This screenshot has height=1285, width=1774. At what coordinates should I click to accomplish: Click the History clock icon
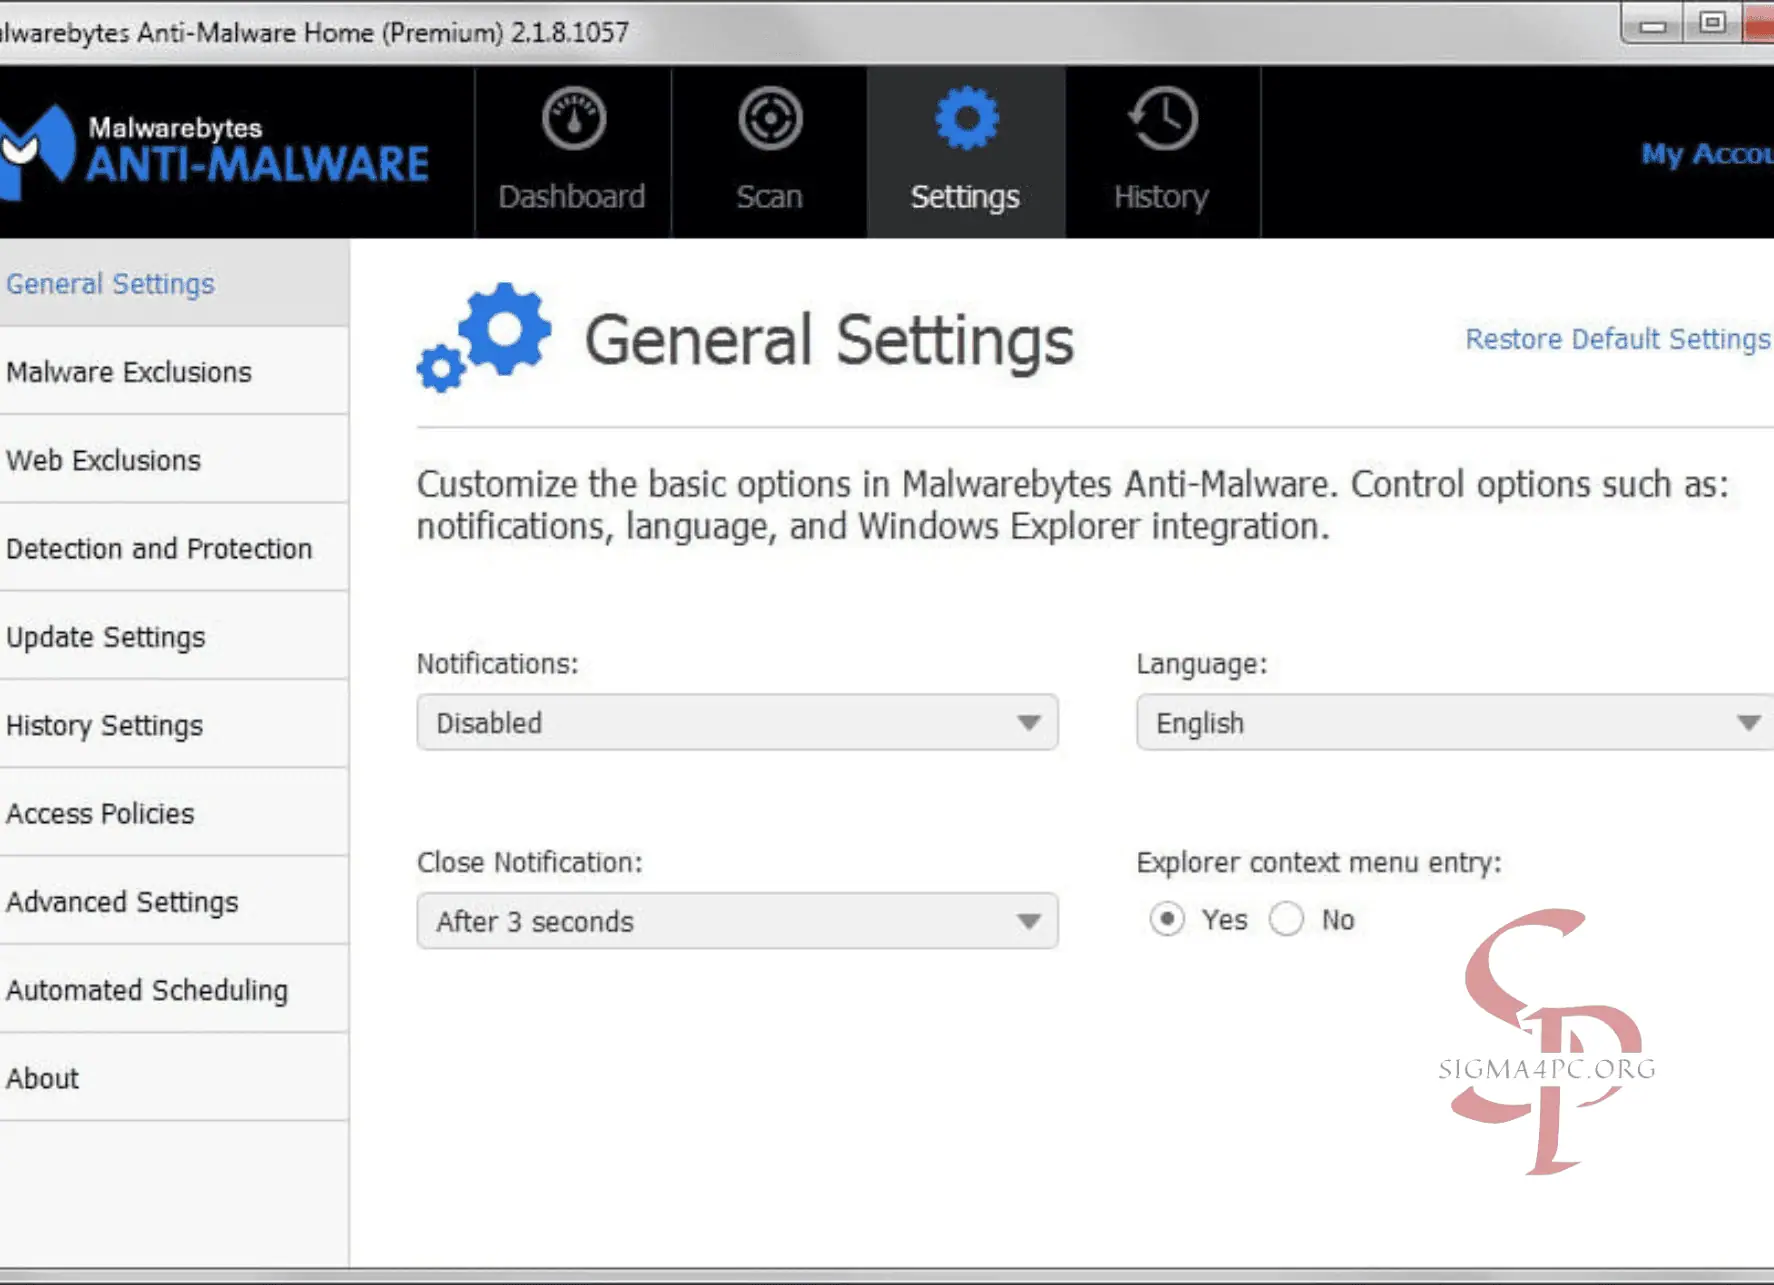pyautogui.click(x=1162, y=119)
